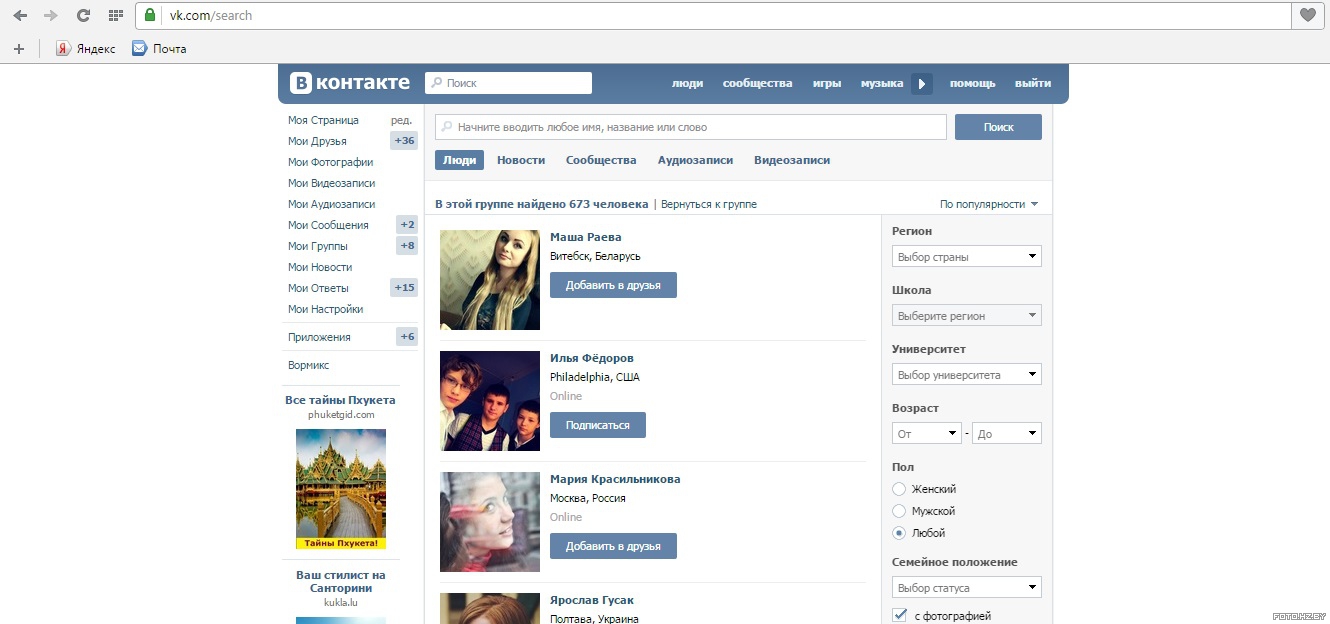The width and height of the screenshot is (1330, 624).
Task: Click Вернуться к группе link
Action: pos(709,204)
